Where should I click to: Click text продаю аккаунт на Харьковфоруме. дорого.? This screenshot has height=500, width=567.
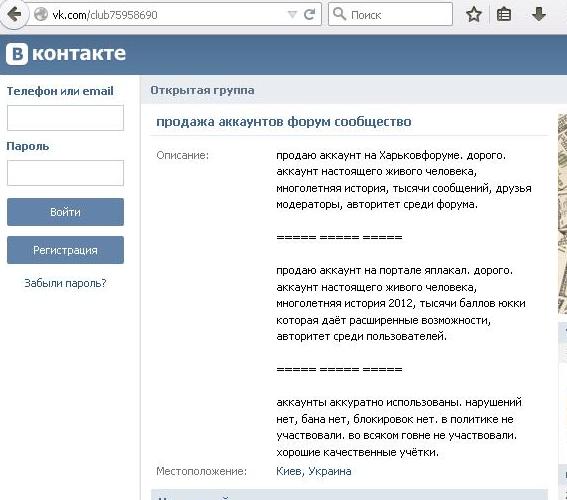coord(391,155)
